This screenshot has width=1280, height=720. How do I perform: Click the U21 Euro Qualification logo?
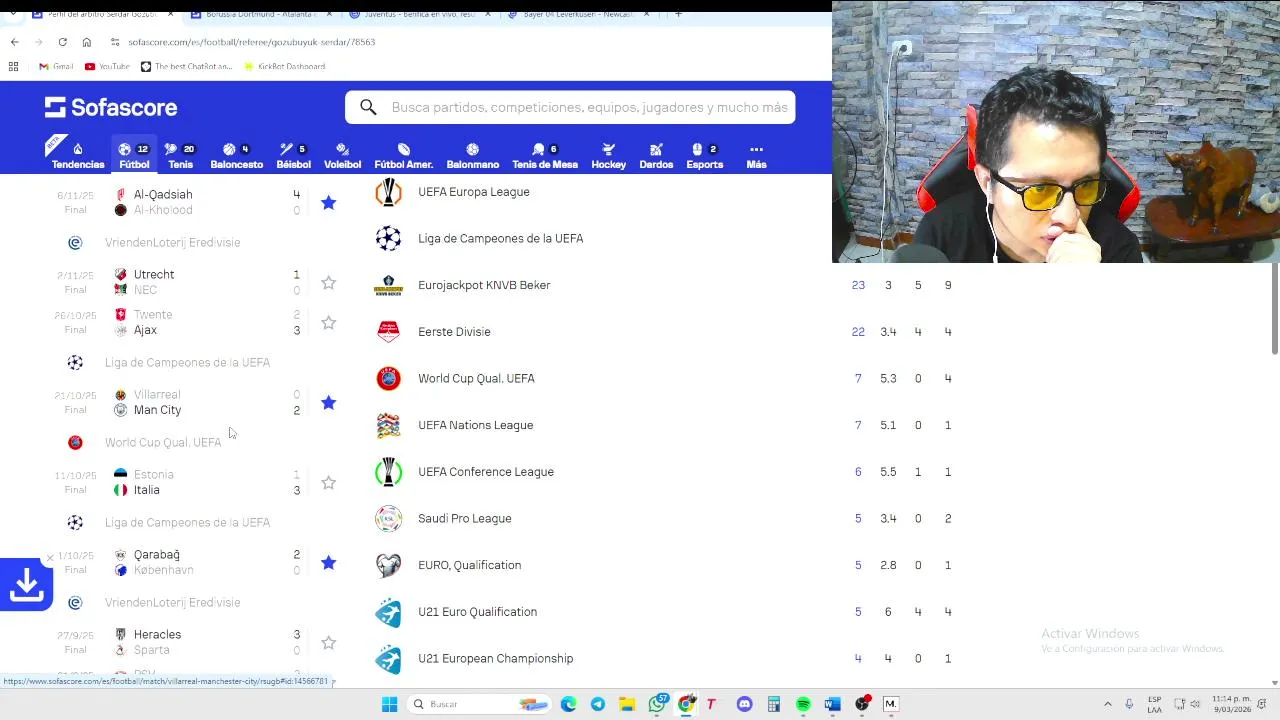click(388, 612)
